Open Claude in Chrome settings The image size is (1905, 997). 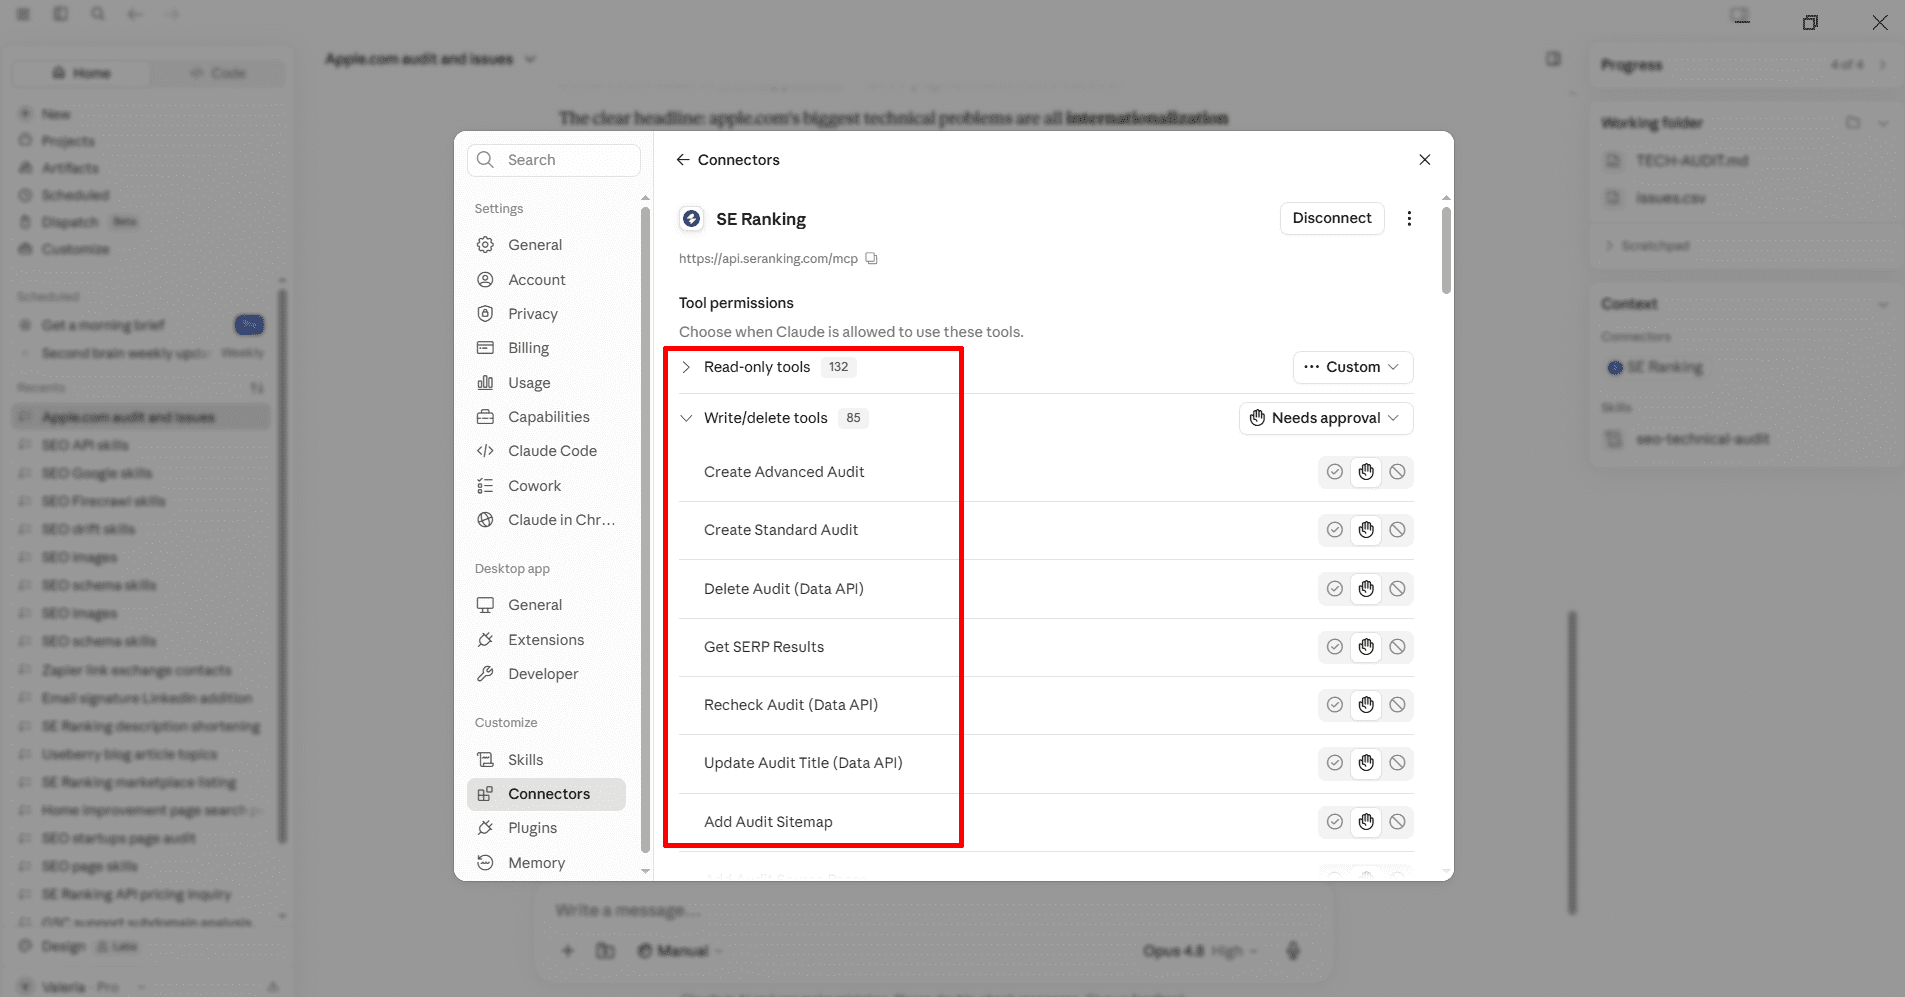546,520
